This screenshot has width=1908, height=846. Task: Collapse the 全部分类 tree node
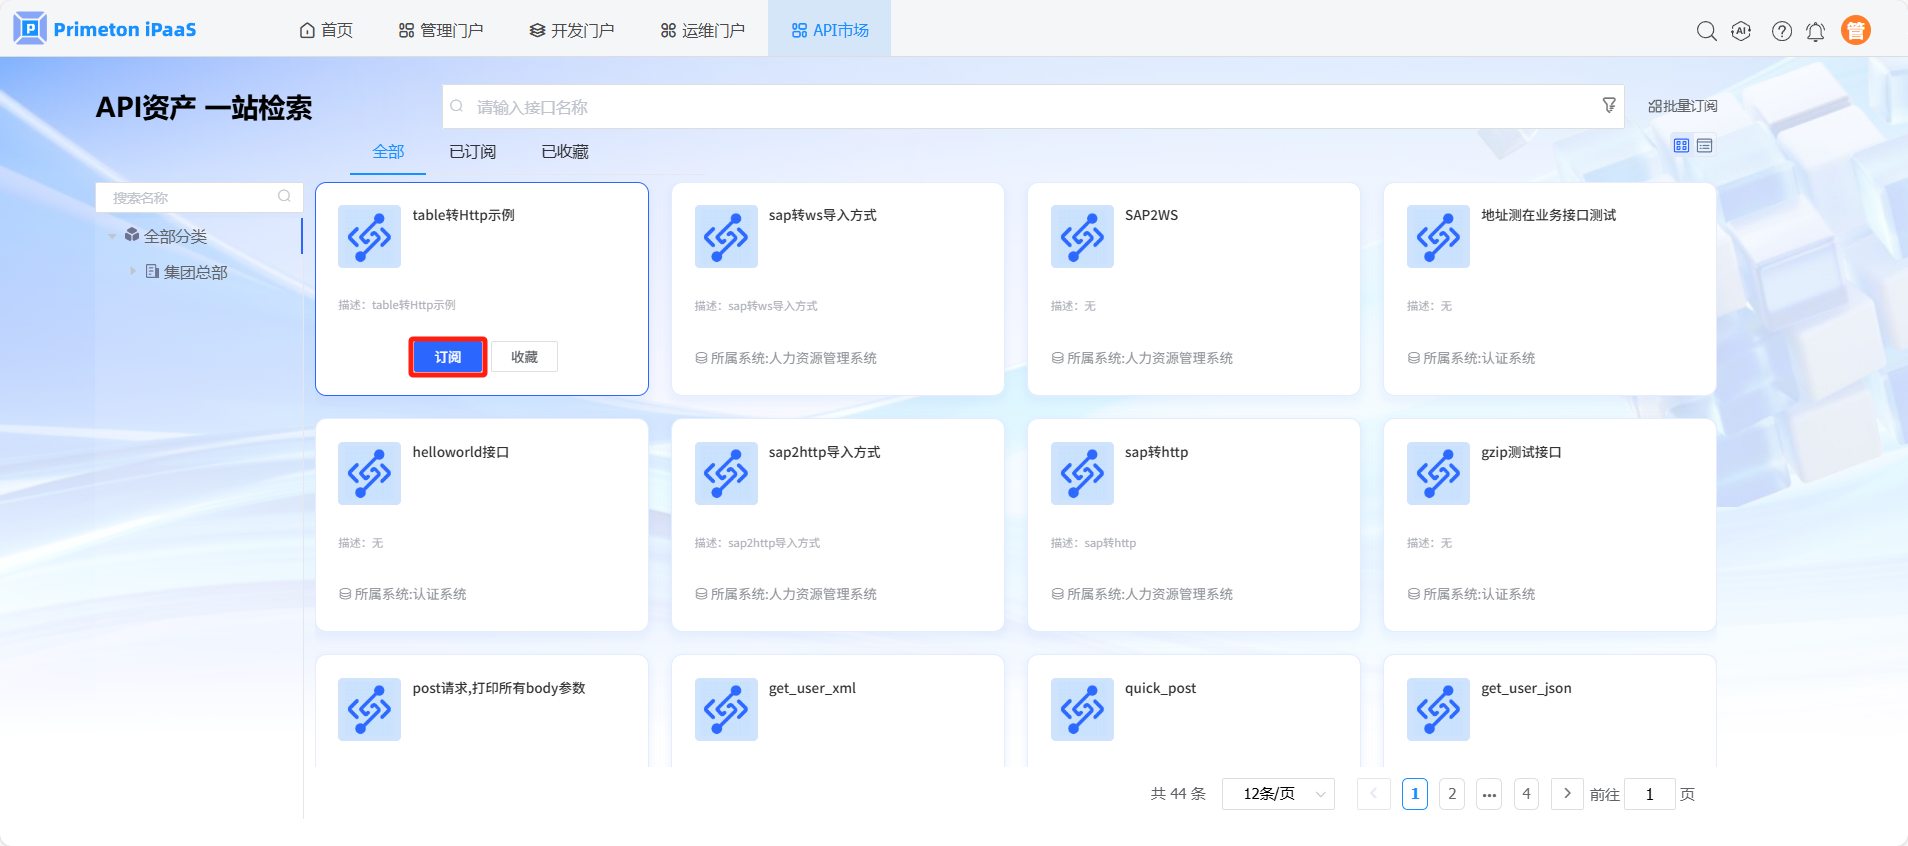(112, 236)
